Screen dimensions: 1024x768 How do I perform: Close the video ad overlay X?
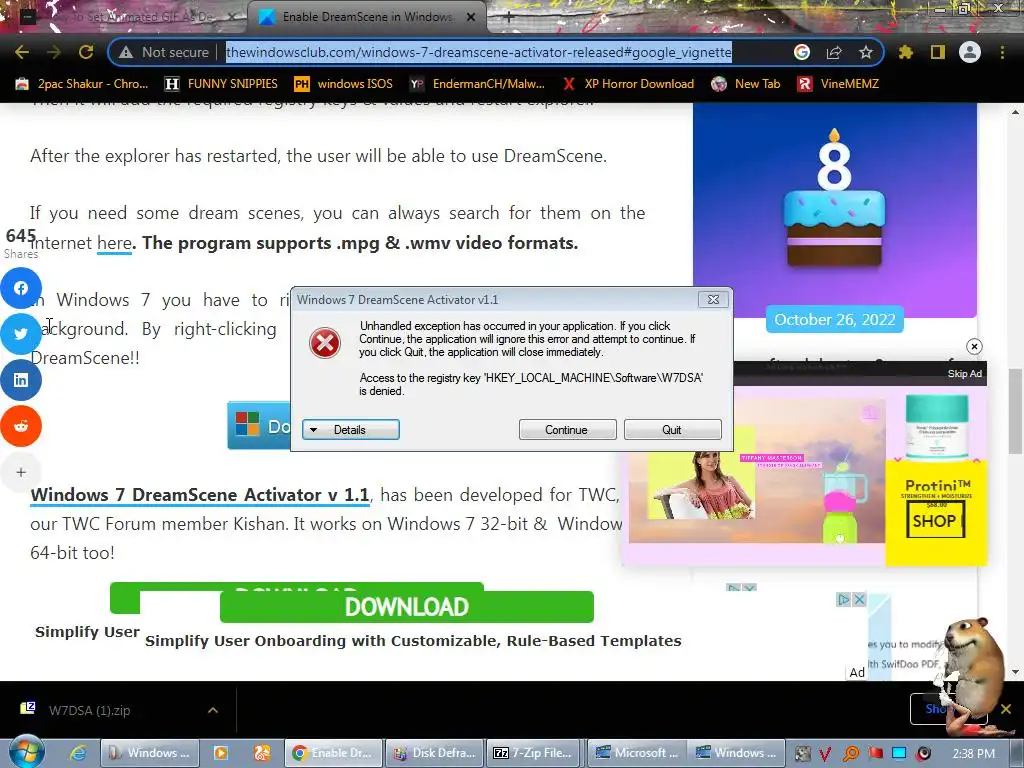tap(974, 346)
